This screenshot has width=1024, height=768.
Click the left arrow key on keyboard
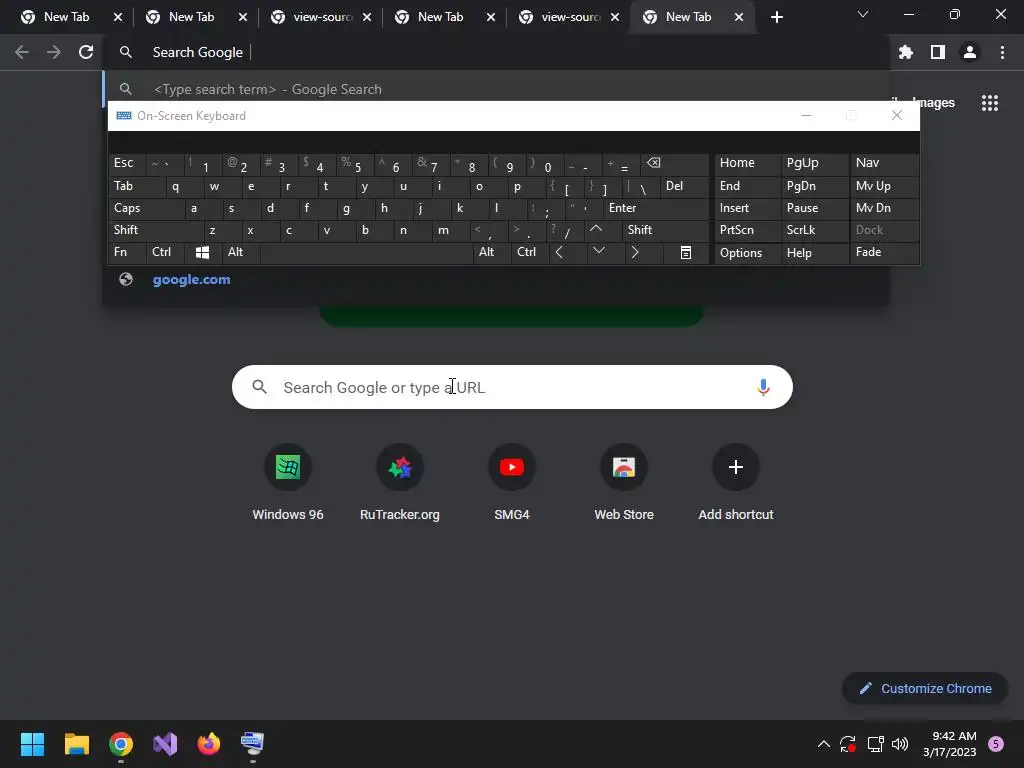pyautogui.click(x=559, y=252)
